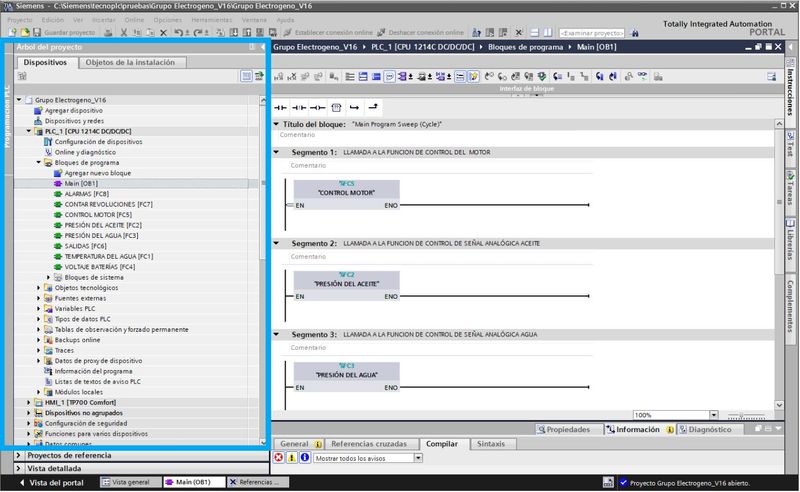Image resolution: width=800 pixels, height=492 pixels.
Task: Expand the Variables PLC folder
Action: coord(38,309)
